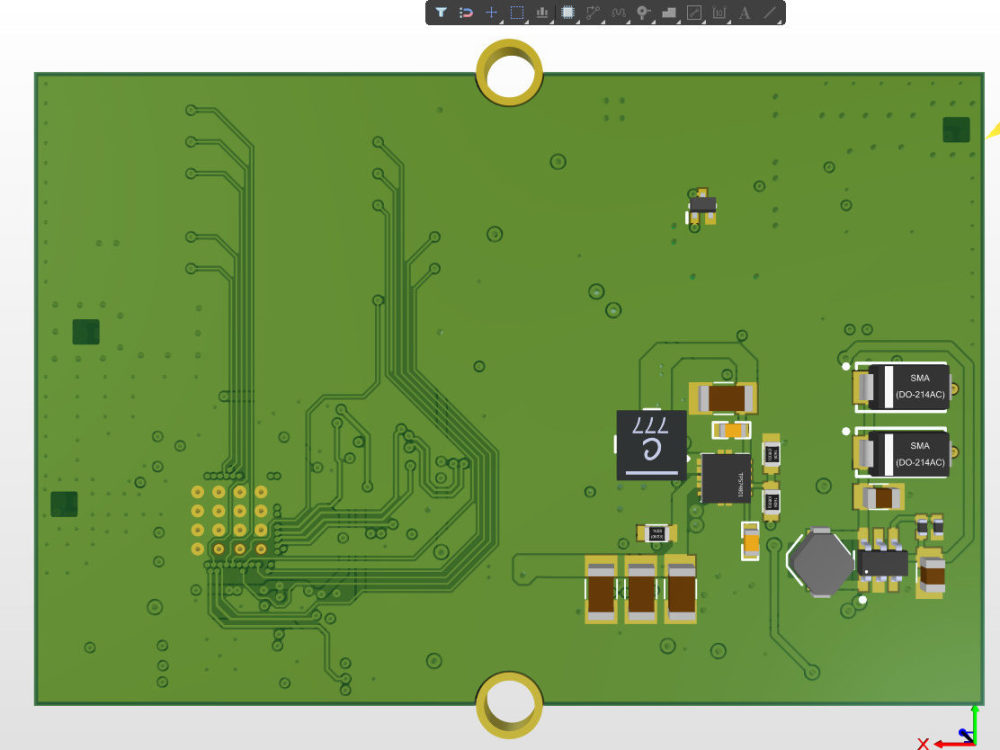Select the move objects cross tool
This screenshot has width=1000, height=750.
[491, 12]
